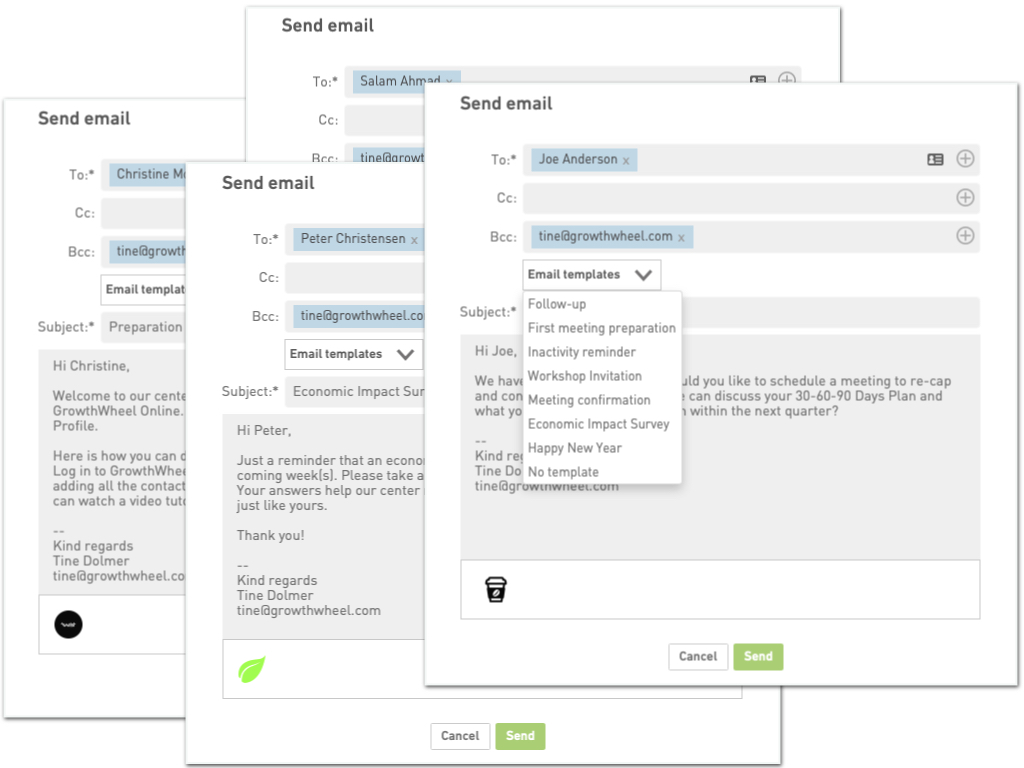The width and height of the screenshot is (1024, 768).
Task: Choose No template option
Action: [564, 472]
